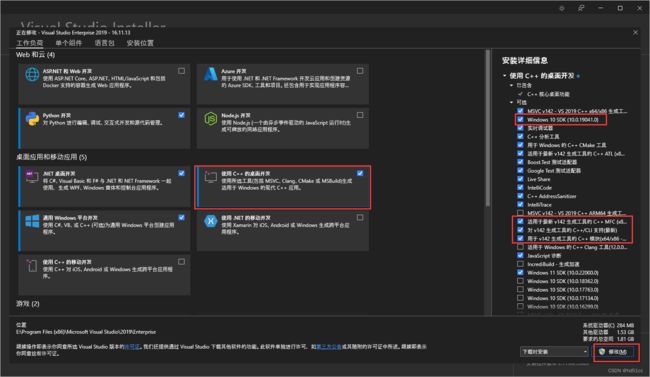Collapse the 已包含 (Included) section
650x377 pixels.
pos(512,85)
